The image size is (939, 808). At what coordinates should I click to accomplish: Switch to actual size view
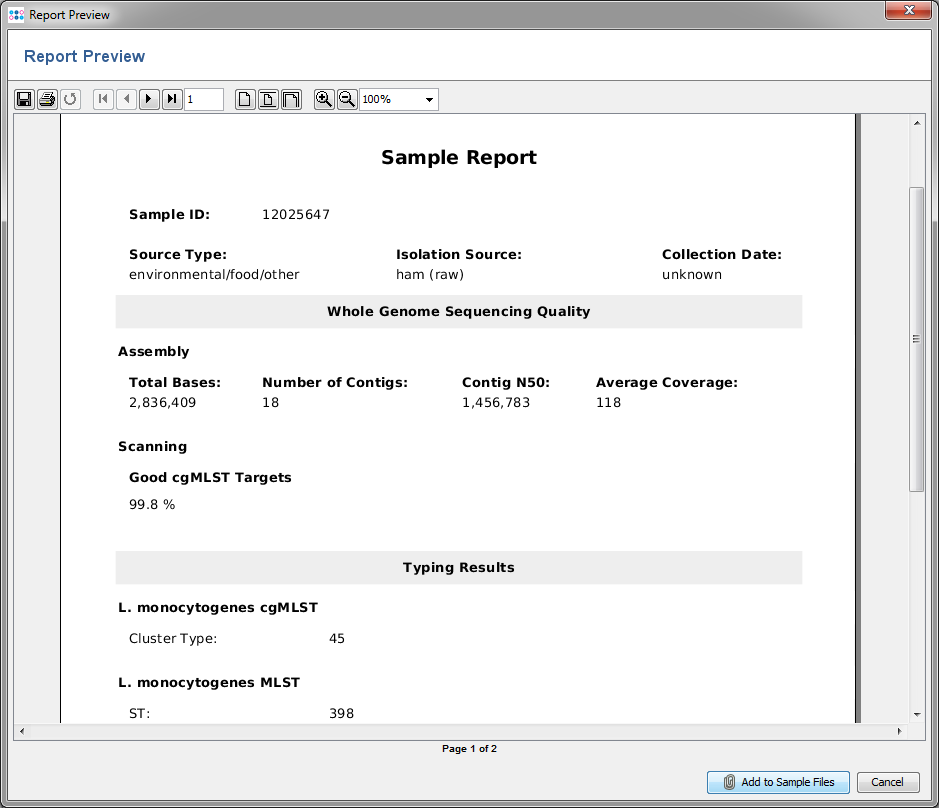(245, 99)
